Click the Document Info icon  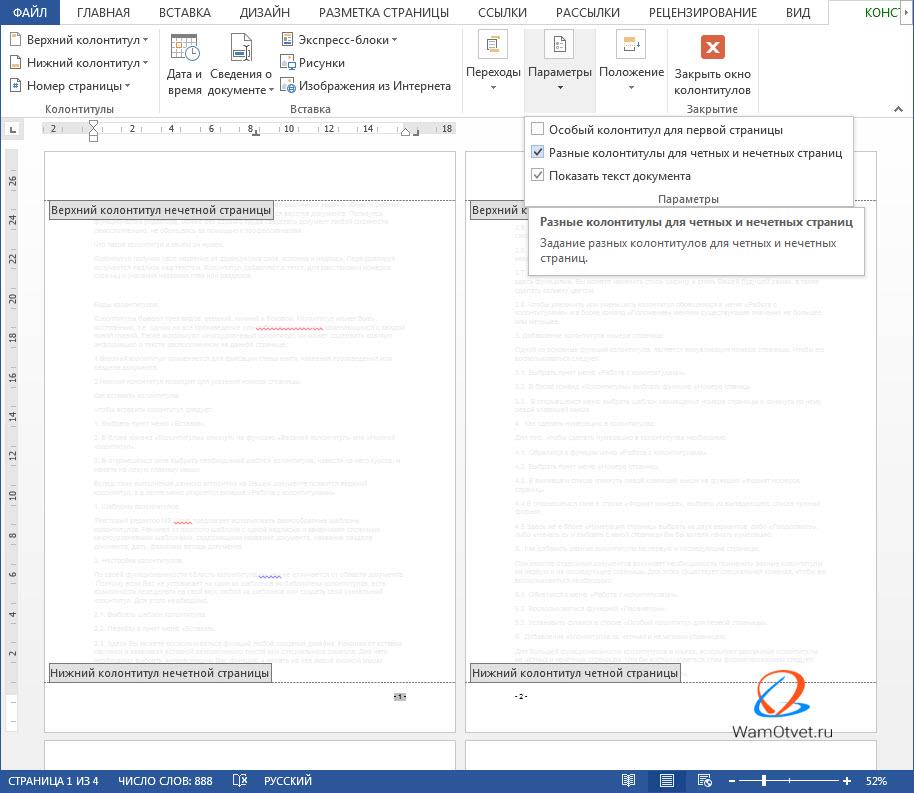(240, 48)
